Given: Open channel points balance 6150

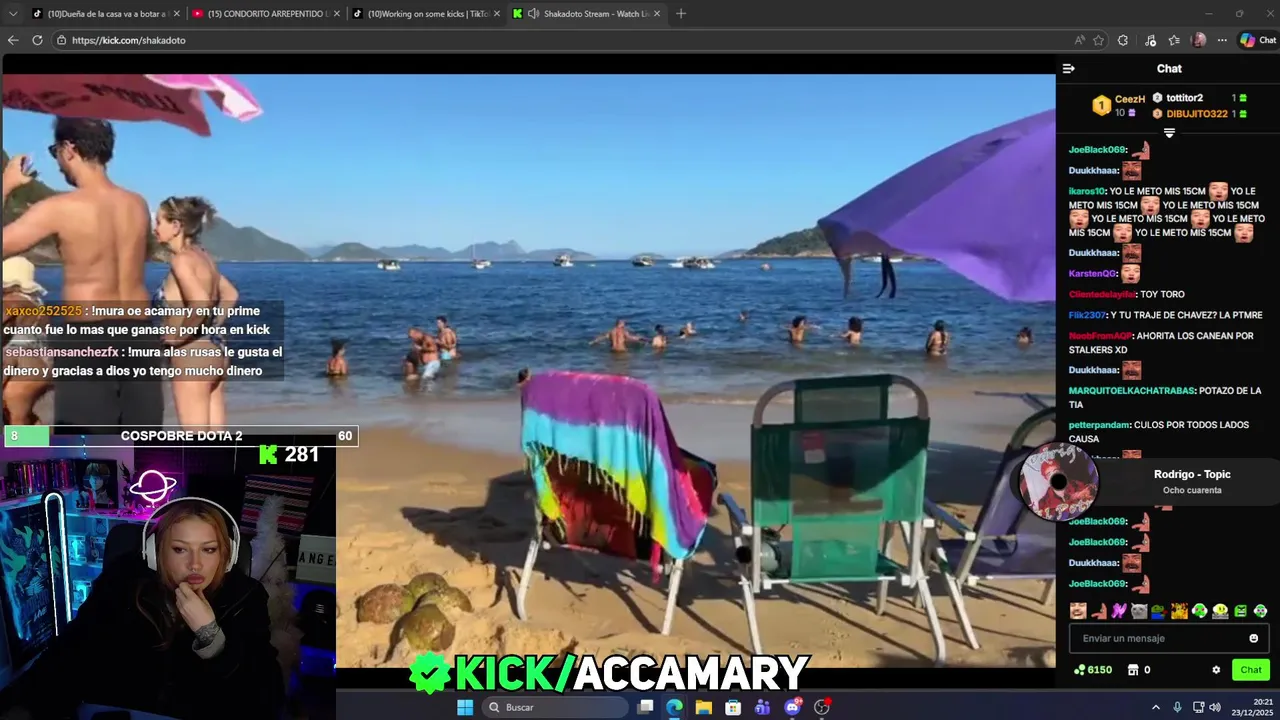Looking at the screenshot, I should 1092,670.
